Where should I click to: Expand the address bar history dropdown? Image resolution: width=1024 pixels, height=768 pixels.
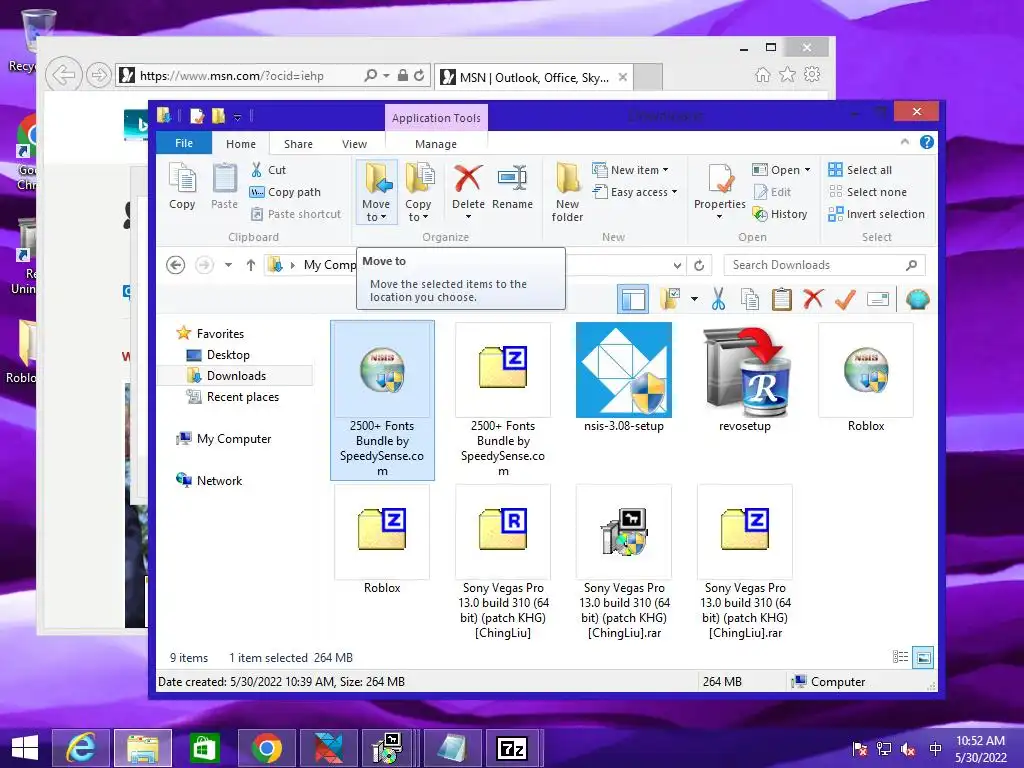(x=677, y=265)
